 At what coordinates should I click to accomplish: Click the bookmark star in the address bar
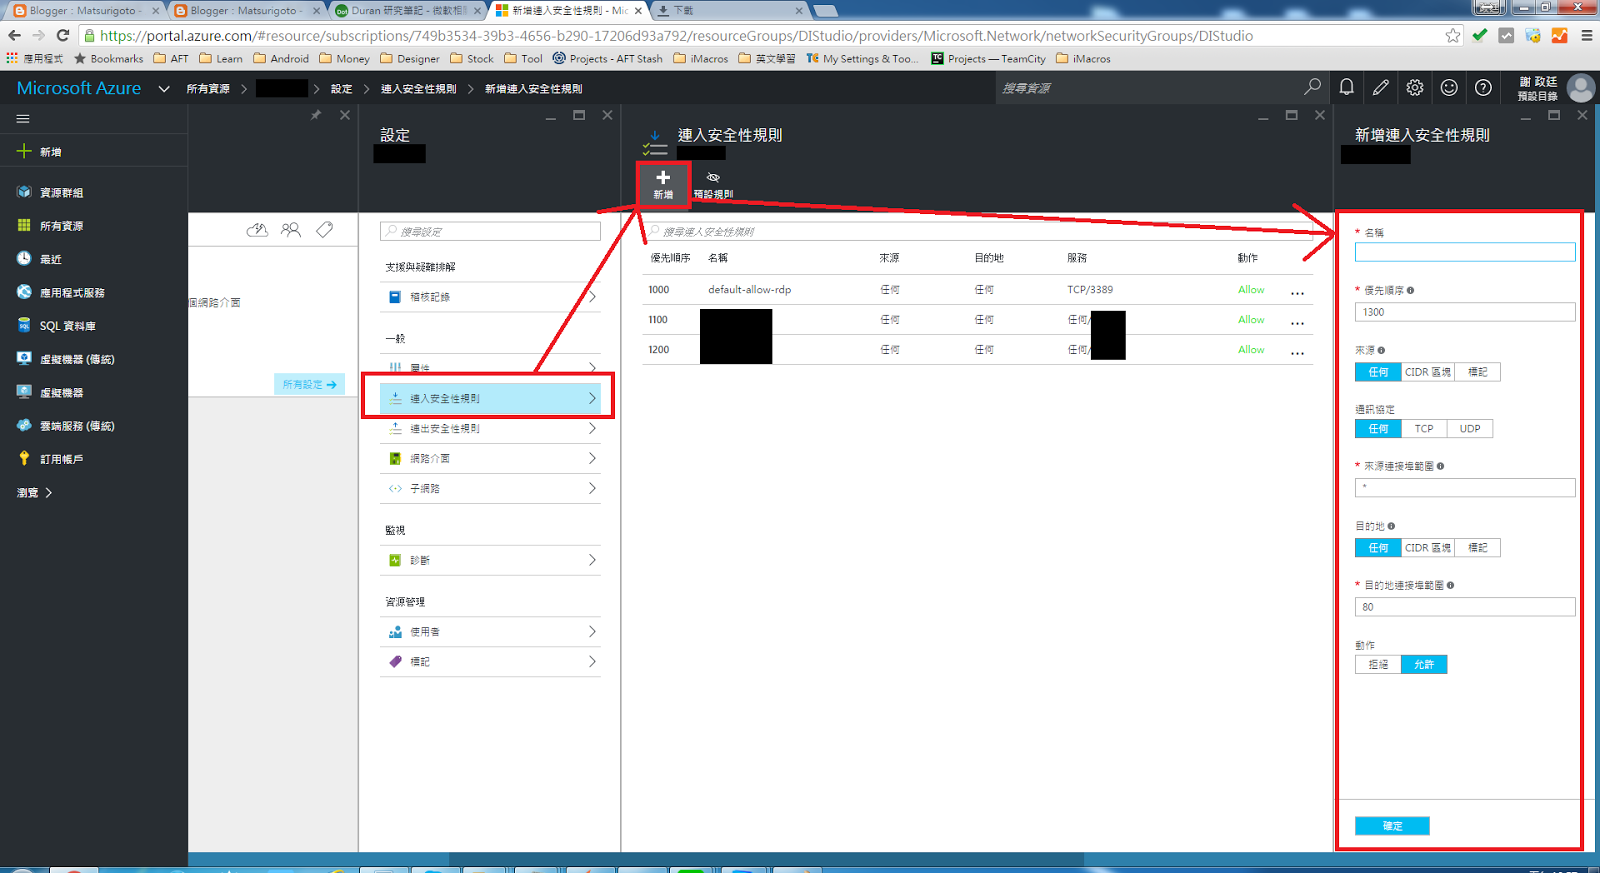pos(1453,36)
